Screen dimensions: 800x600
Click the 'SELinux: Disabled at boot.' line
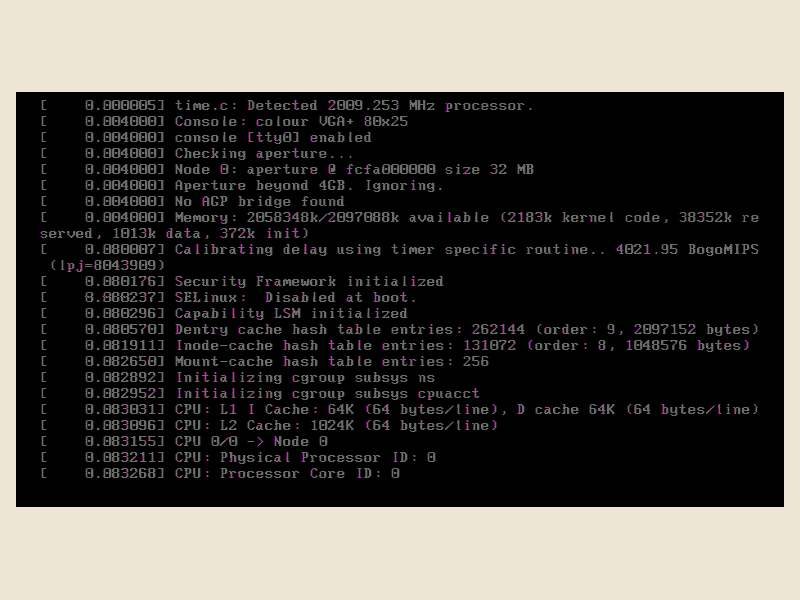[x=229, y=297]
